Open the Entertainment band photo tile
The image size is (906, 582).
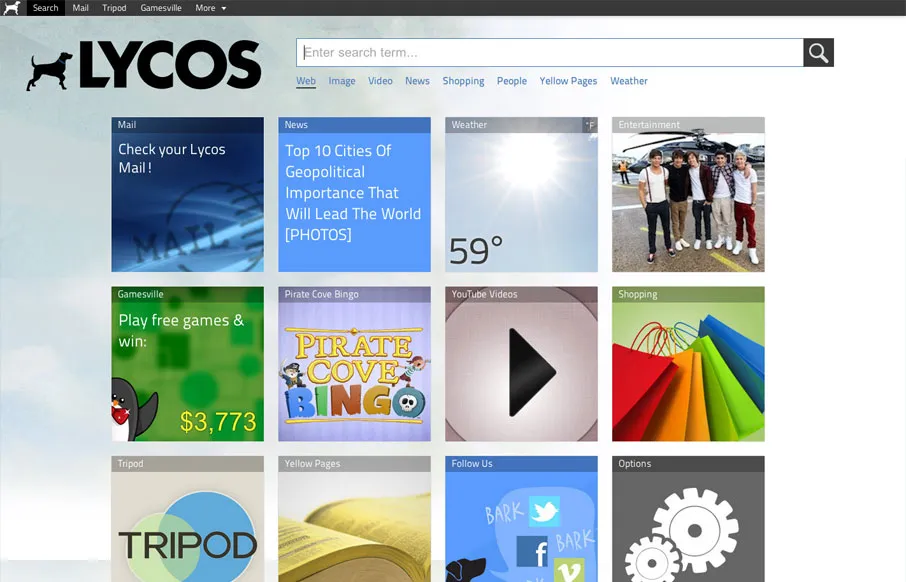(688, 194)
